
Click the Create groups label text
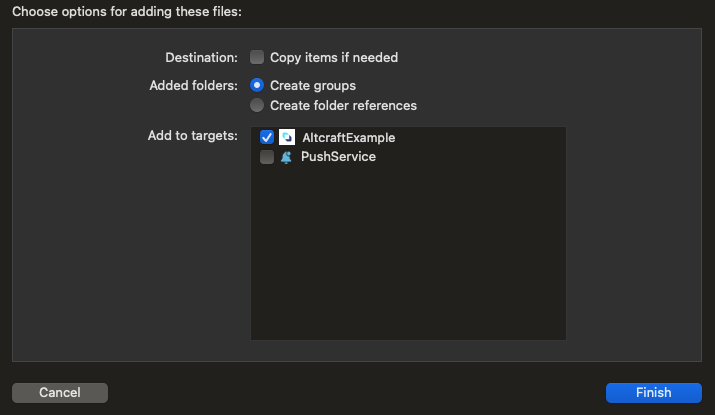tap(313, 86)
